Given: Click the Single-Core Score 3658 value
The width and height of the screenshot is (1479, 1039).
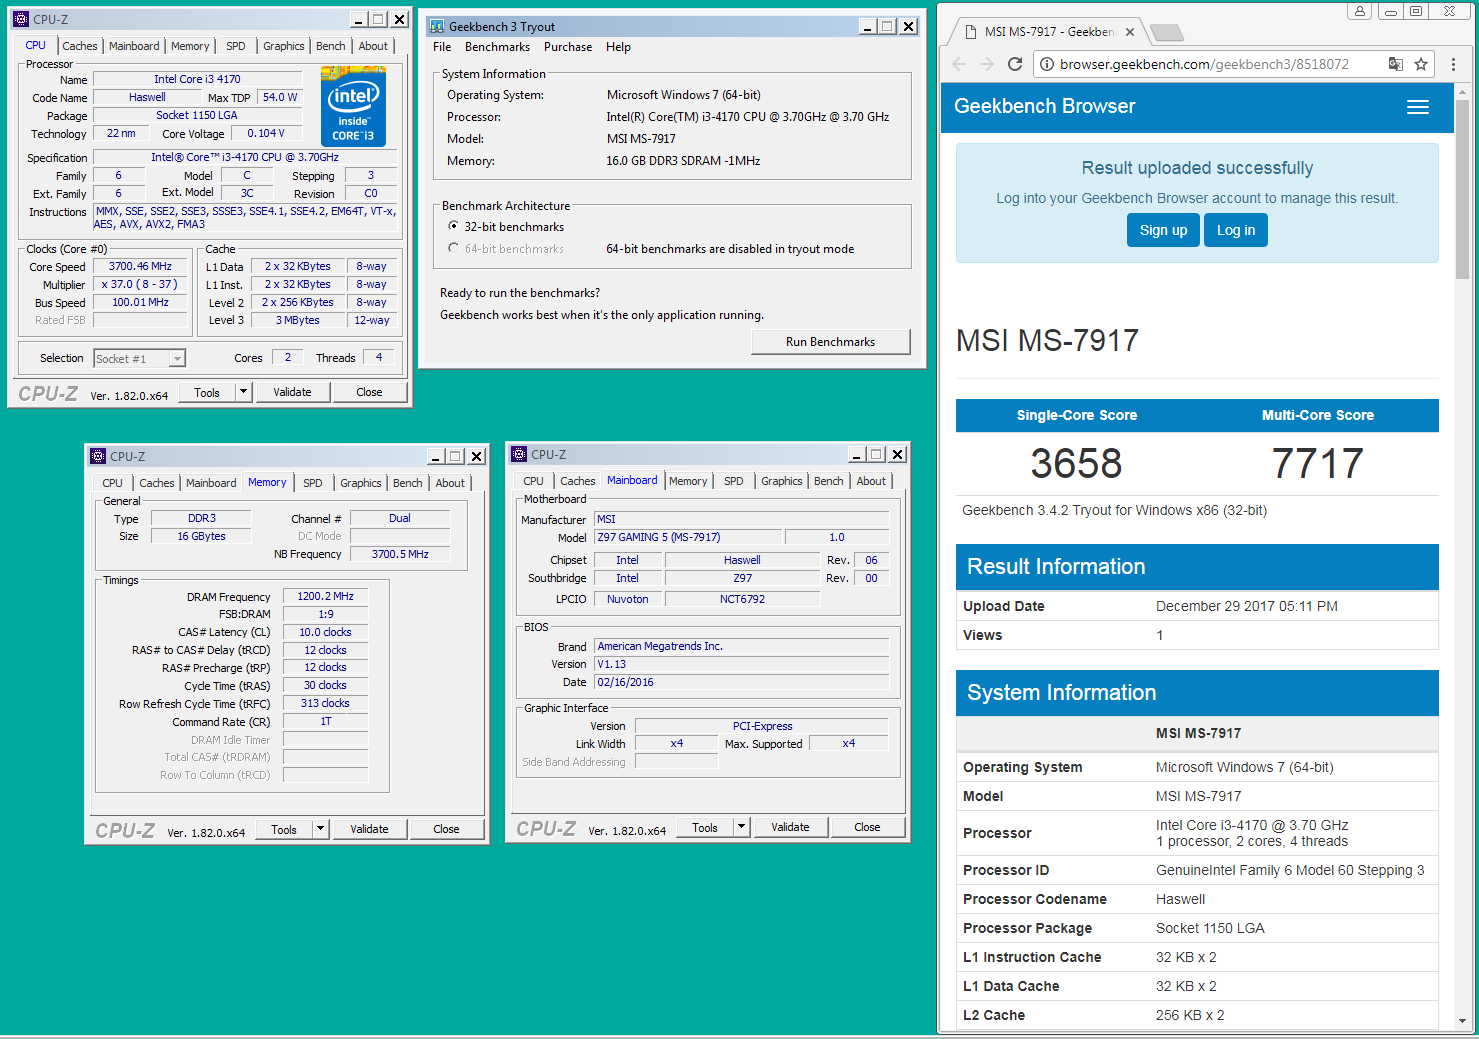Looking at the screenshot, I should 1076,463.
